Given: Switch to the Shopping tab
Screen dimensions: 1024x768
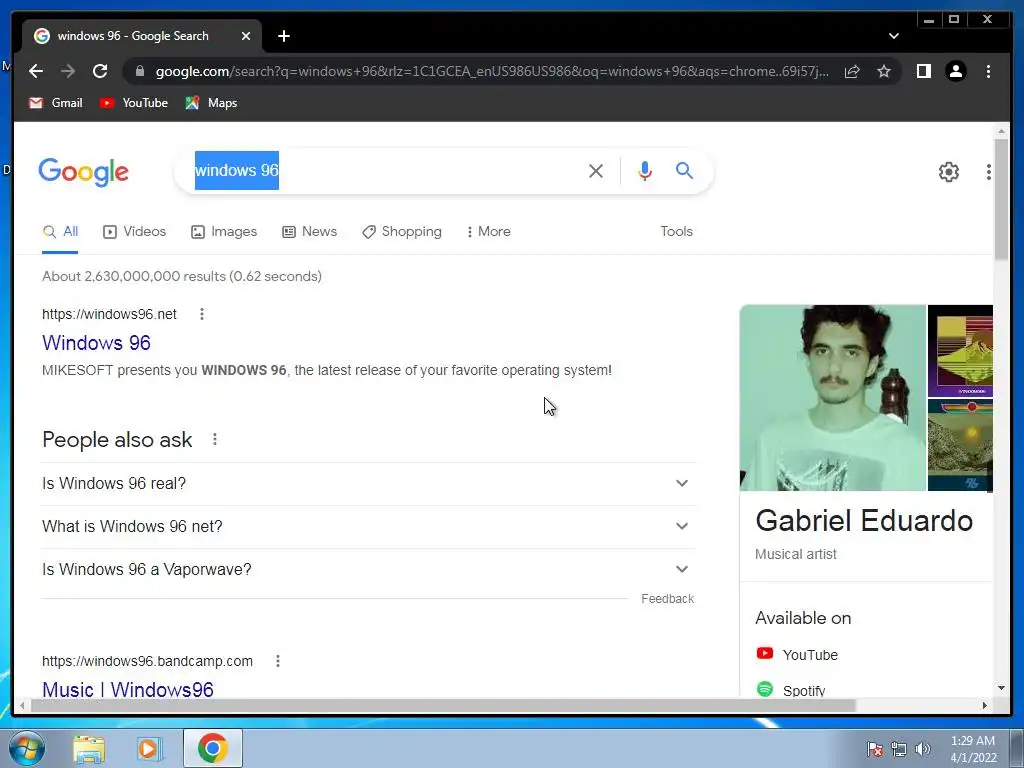Looking at the screenshot, I should point(402,232).
